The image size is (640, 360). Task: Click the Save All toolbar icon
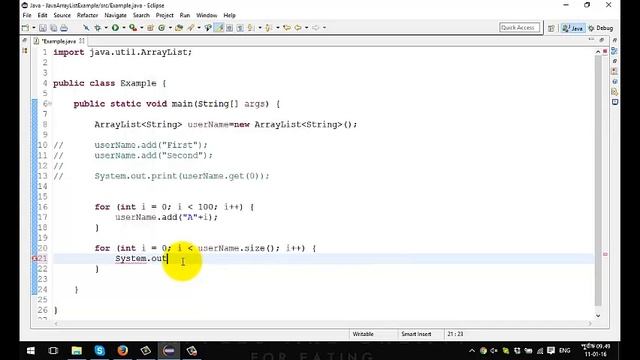53,28
